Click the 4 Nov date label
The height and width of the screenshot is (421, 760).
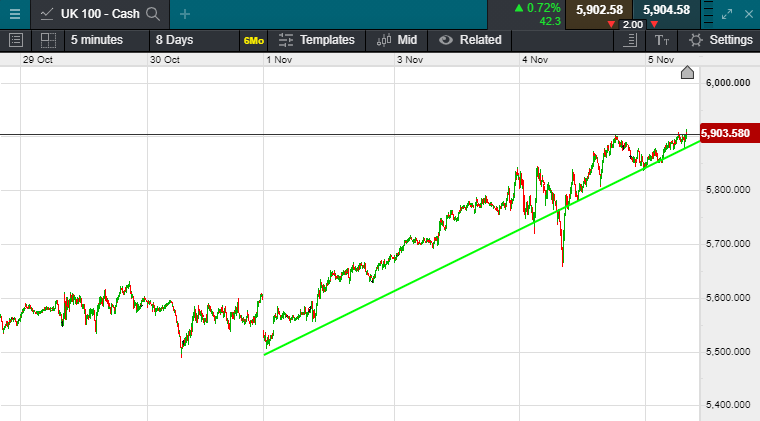point(535,60)
